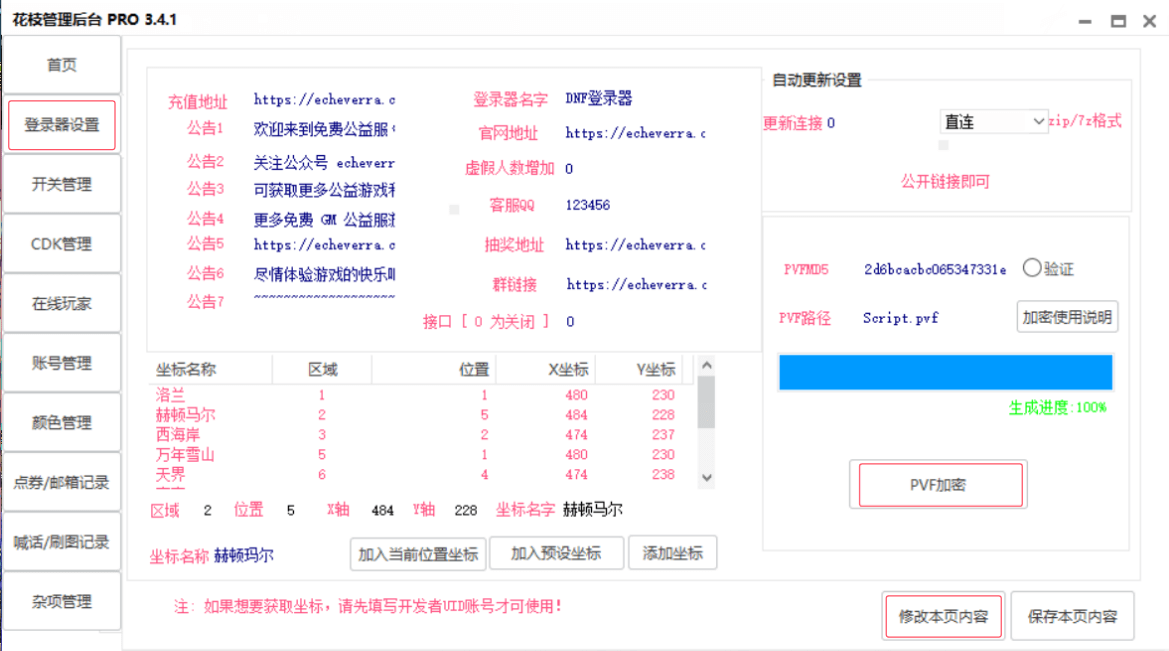The image size is (1169, 651).
Task: Open 账号管理 section
Action: tap(61, 363)
